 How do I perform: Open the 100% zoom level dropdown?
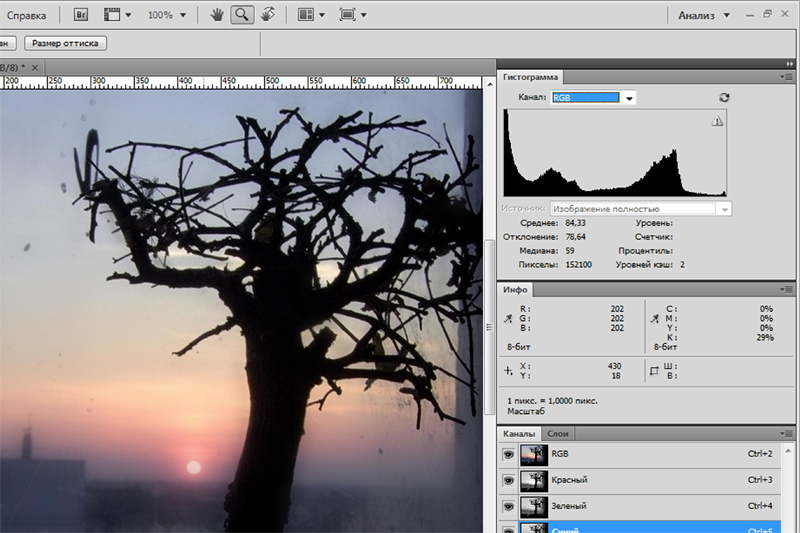pyautogui.click(x=181, y=16)
